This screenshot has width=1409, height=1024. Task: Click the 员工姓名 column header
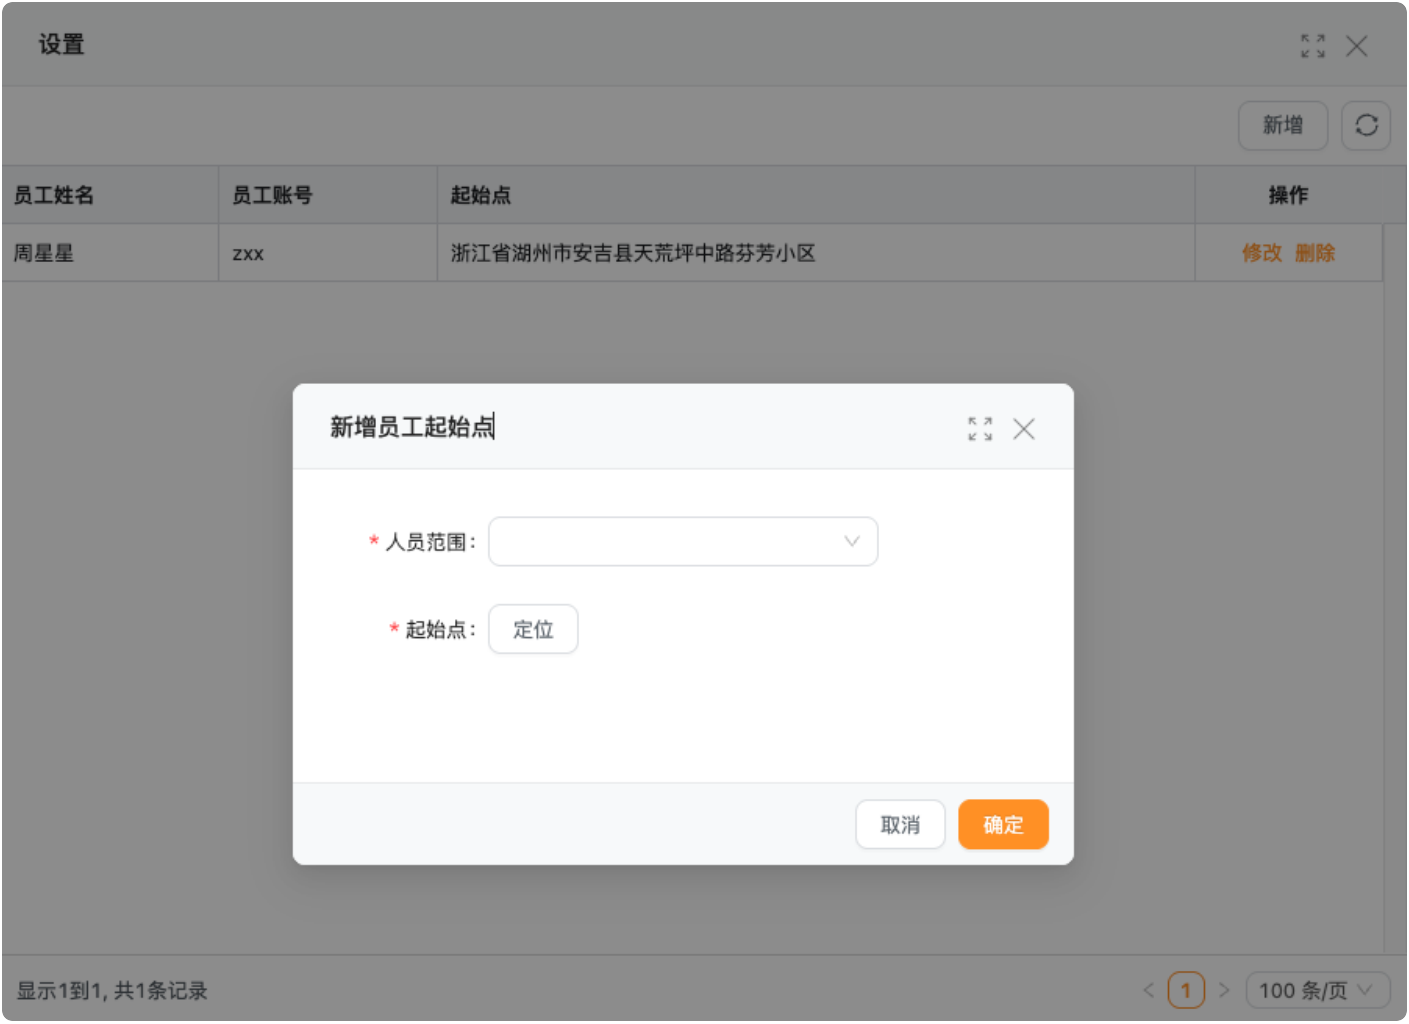coord(54,195)
